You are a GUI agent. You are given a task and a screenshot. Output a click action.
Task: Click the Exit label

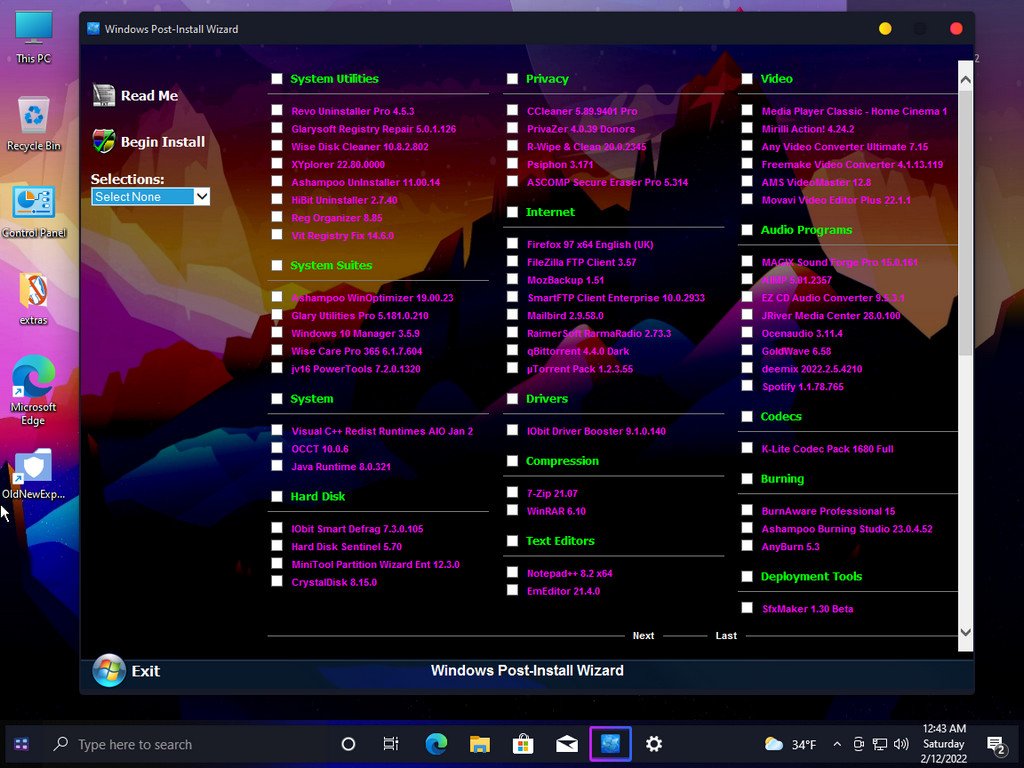tap(146, 671)
